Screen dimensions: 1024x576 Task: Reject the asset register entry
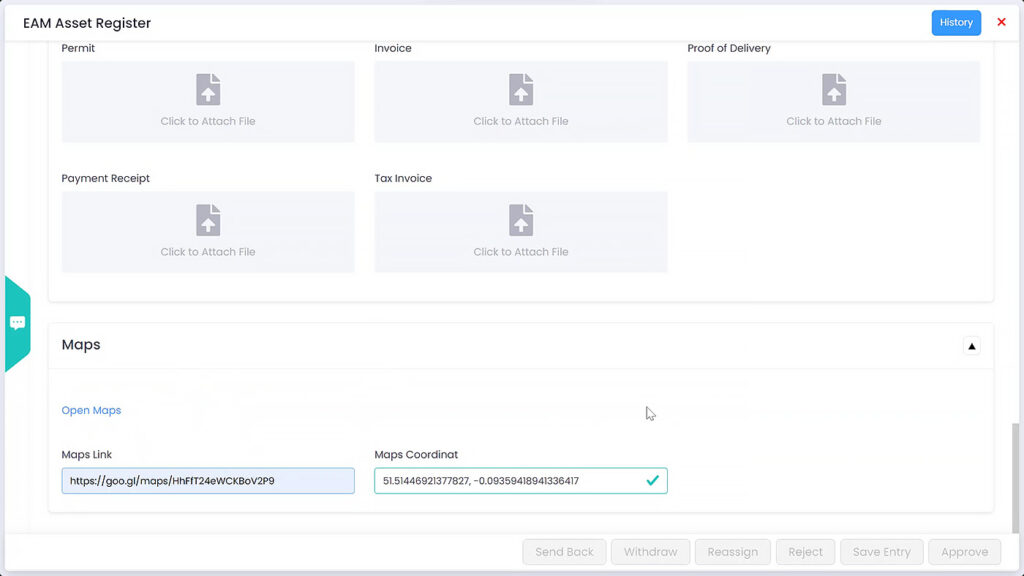805,551
